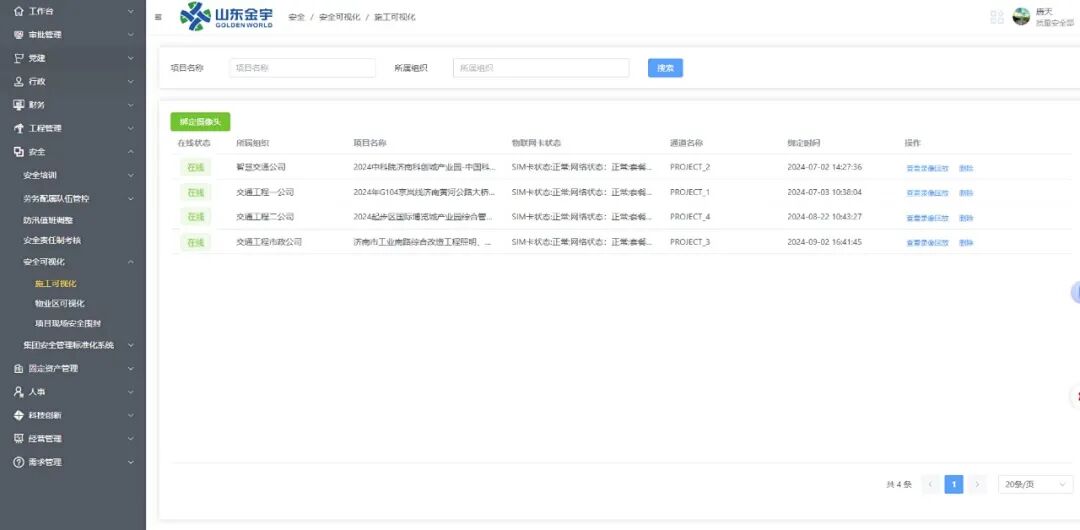Click the 在线 tag in the 交通工程市政公司 row
The width and height of the screenshot is (1080, 530).
tap(196, 242)
